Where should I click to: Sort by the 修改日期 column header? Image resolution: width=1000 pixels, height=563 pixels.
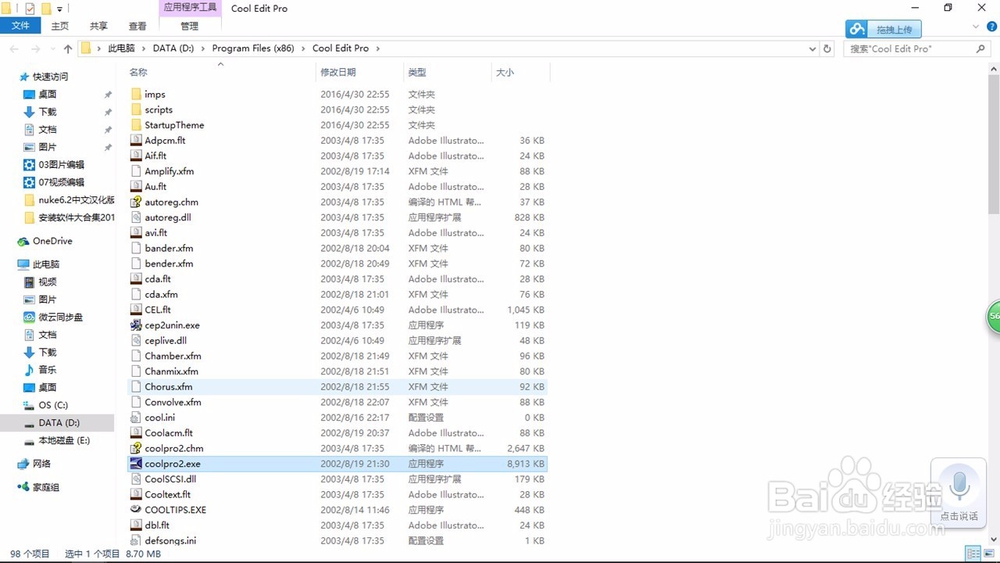pos(338,72)
